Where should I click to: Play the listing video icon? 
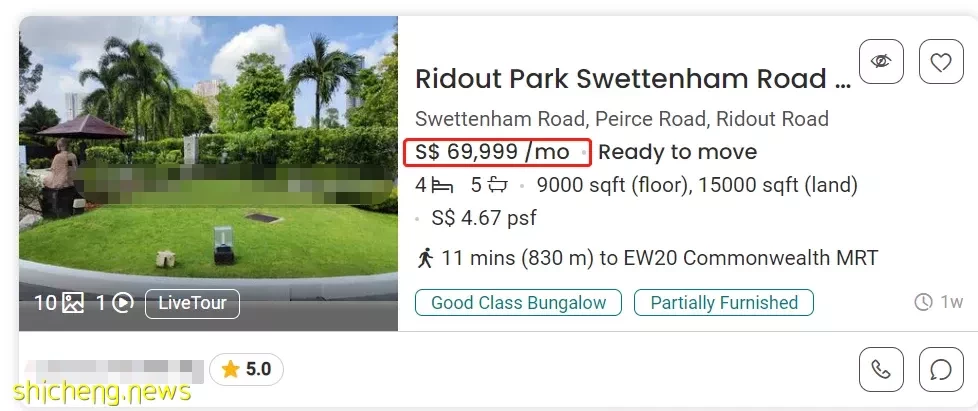(123, 303)
